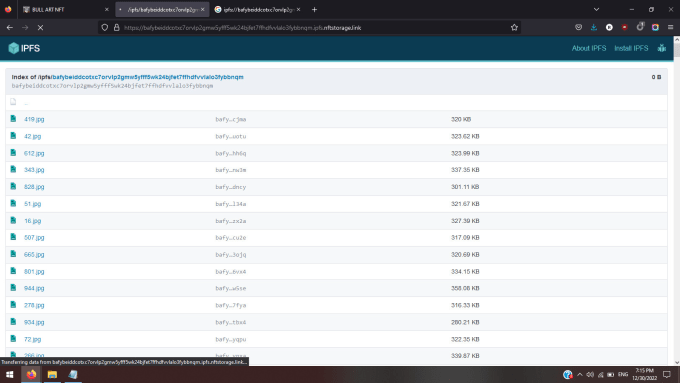680x383 pixels.
Task: Open the Windows Start menu
Action: coord(10,374)
